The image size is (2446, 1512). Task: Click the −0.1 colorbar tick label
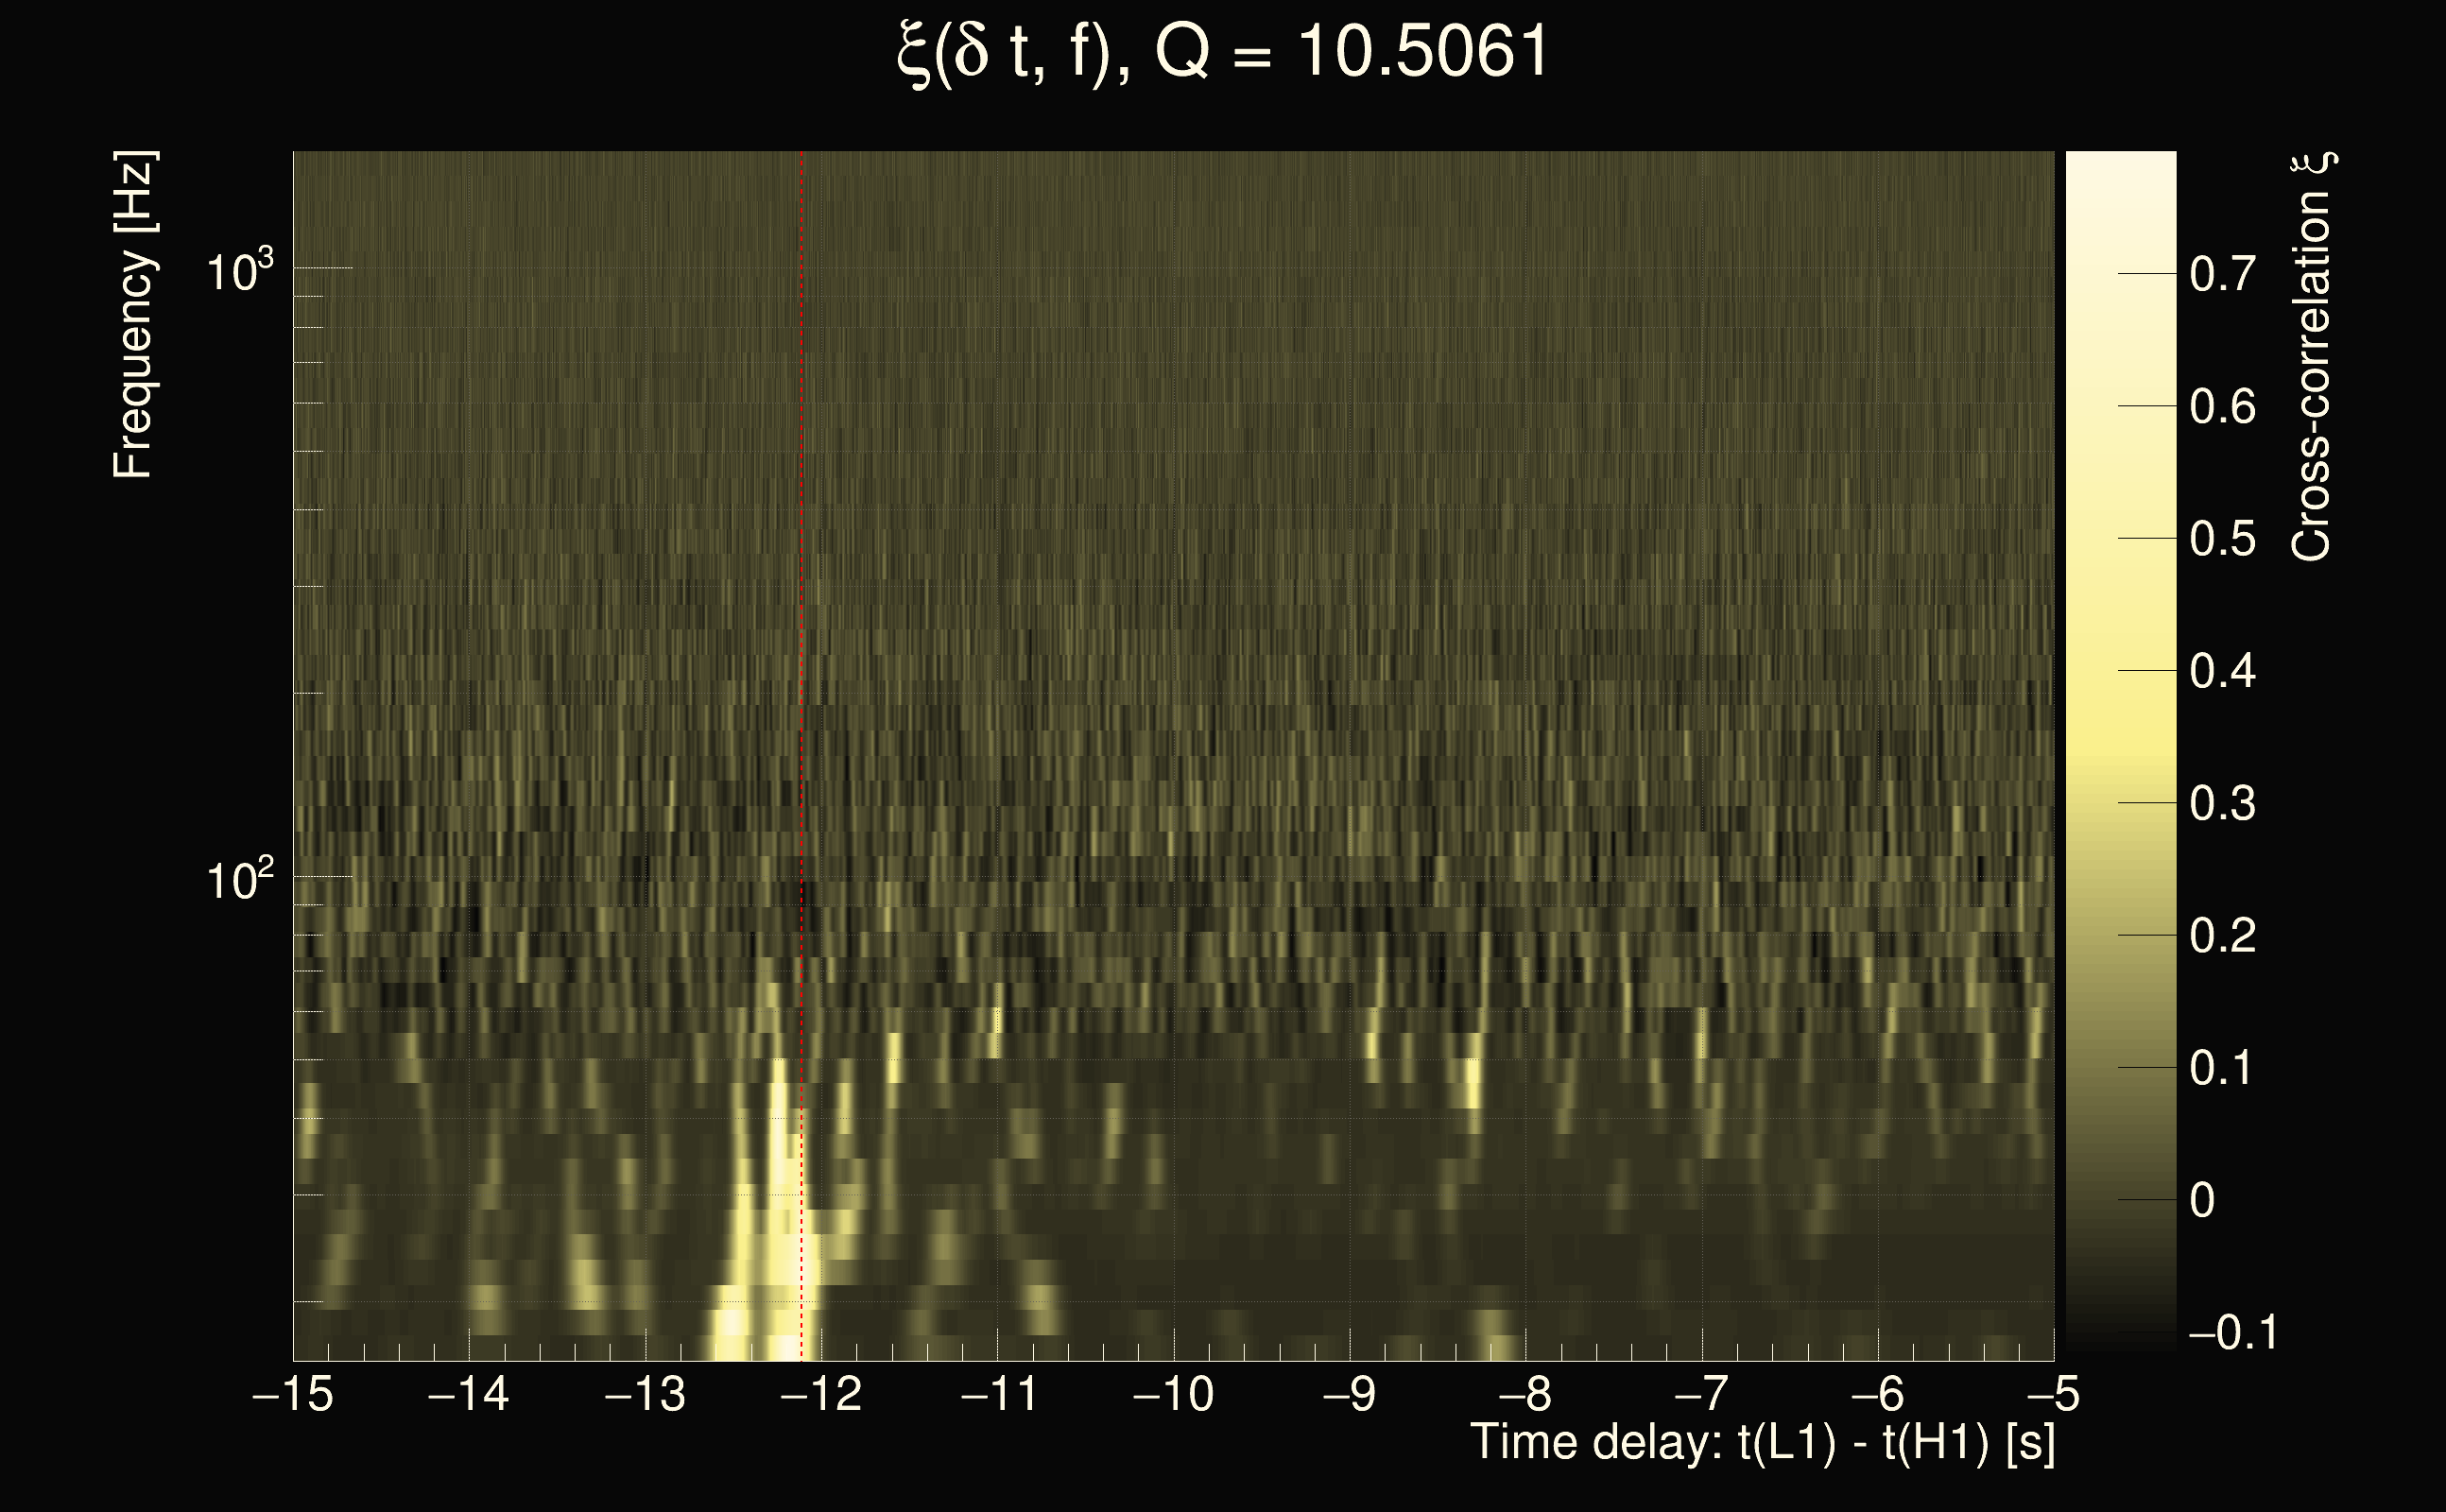coord(2232,1333)
